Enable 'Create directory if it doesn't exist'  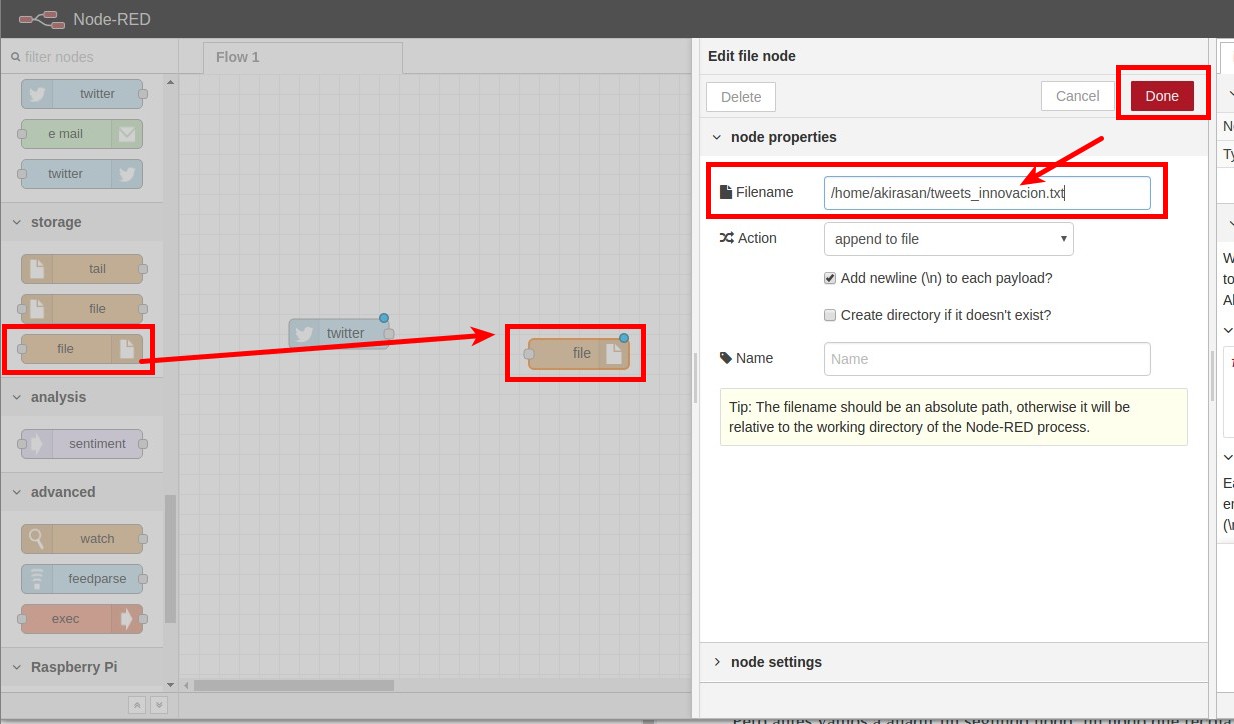point(830,315)
